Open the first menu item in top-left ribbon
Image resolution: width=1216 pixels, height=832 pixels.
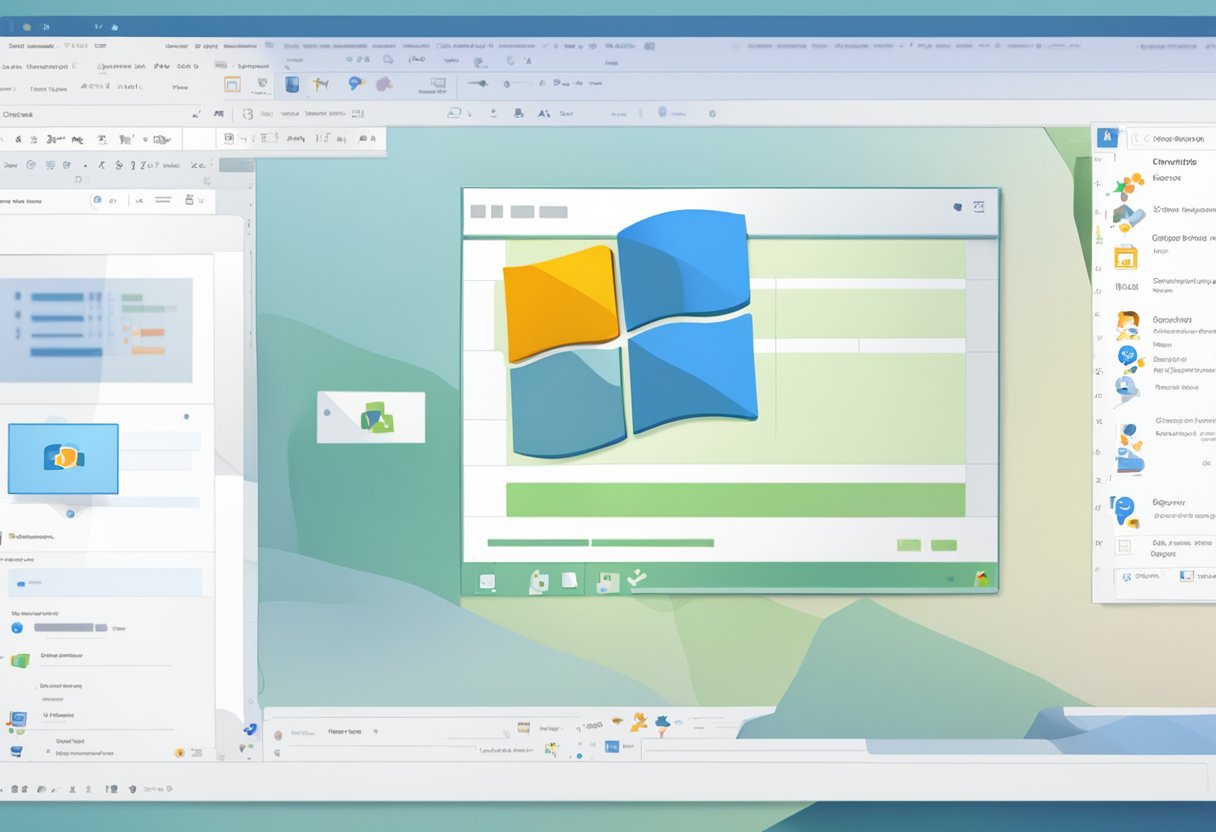click(x=28, y=46)
